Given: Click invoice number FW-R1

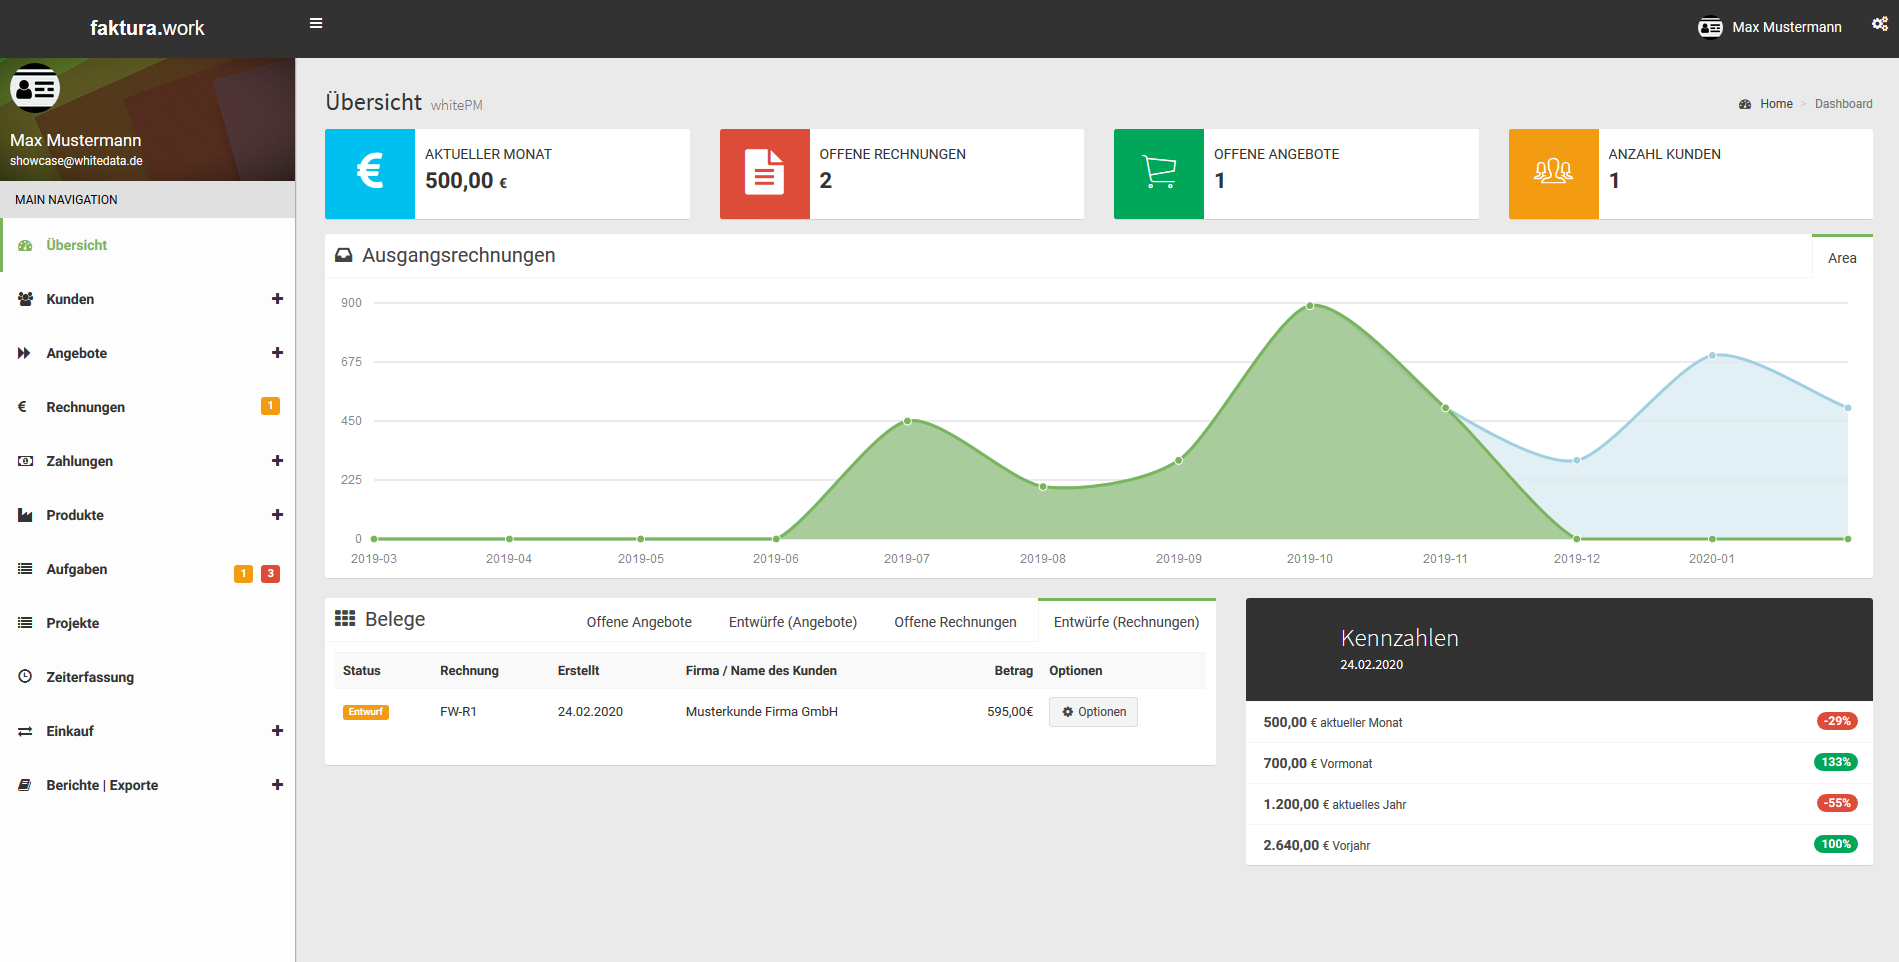Looking at the screenshot, I should point(458,712).
